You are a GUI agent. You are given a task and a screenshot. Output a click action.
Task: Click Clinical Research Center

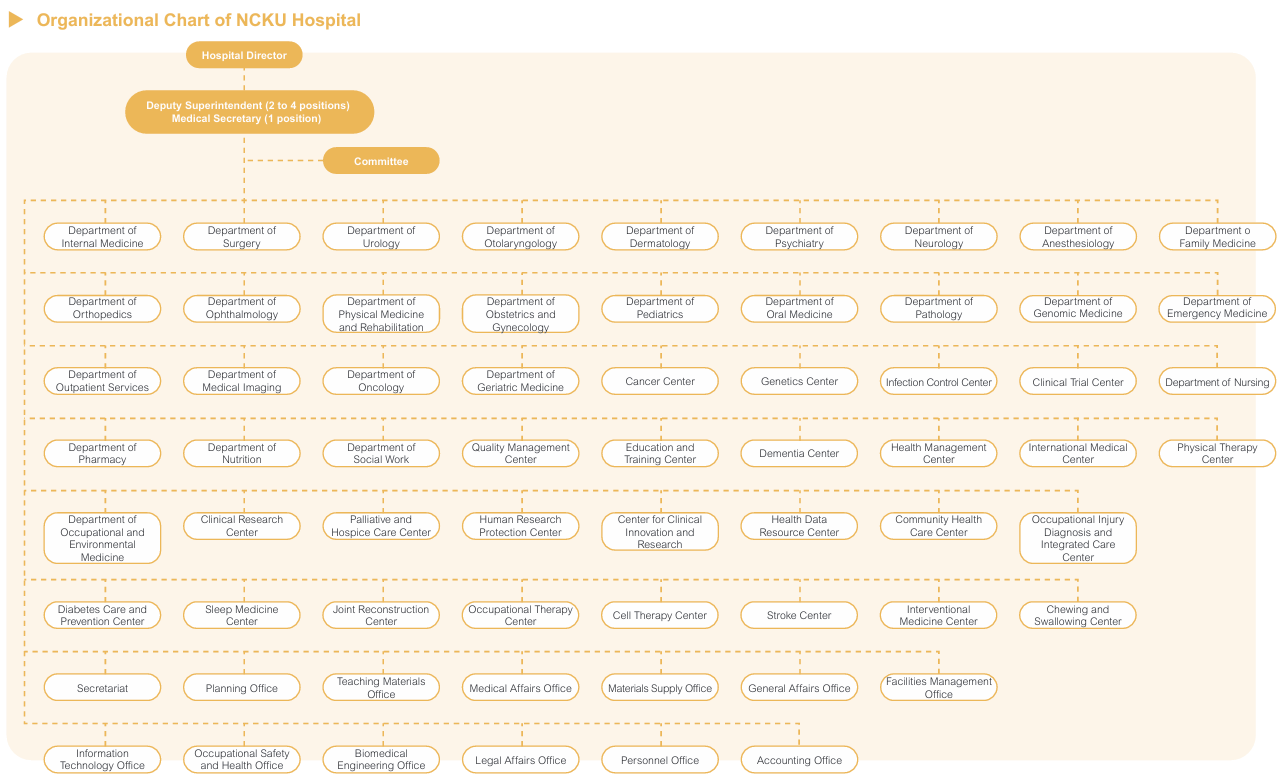(242, 526)
